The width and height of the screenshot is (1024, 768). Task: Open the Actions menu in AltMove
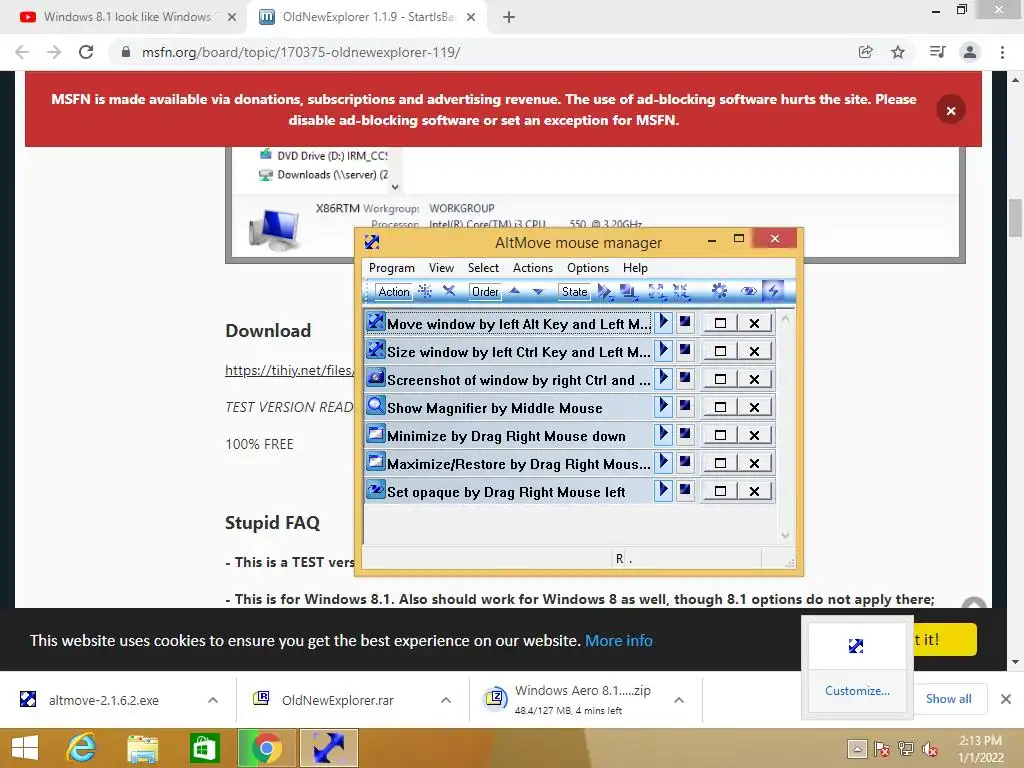[x=533, y=268]
